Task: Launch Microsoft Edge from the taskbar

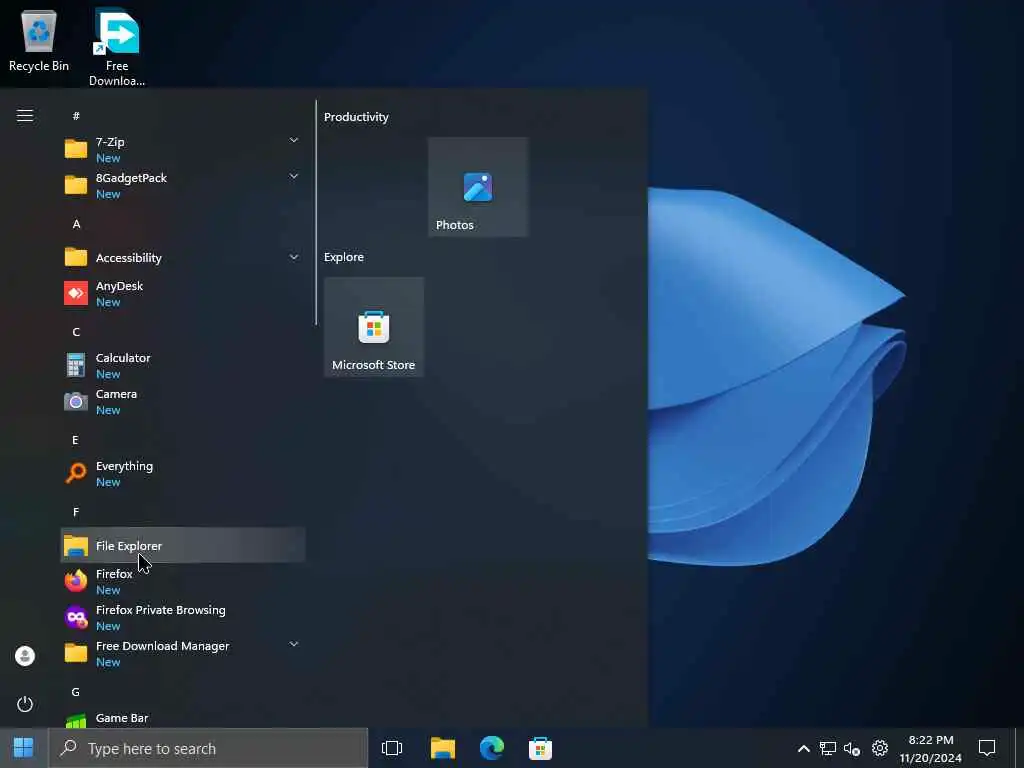Action: click(492, 748)
